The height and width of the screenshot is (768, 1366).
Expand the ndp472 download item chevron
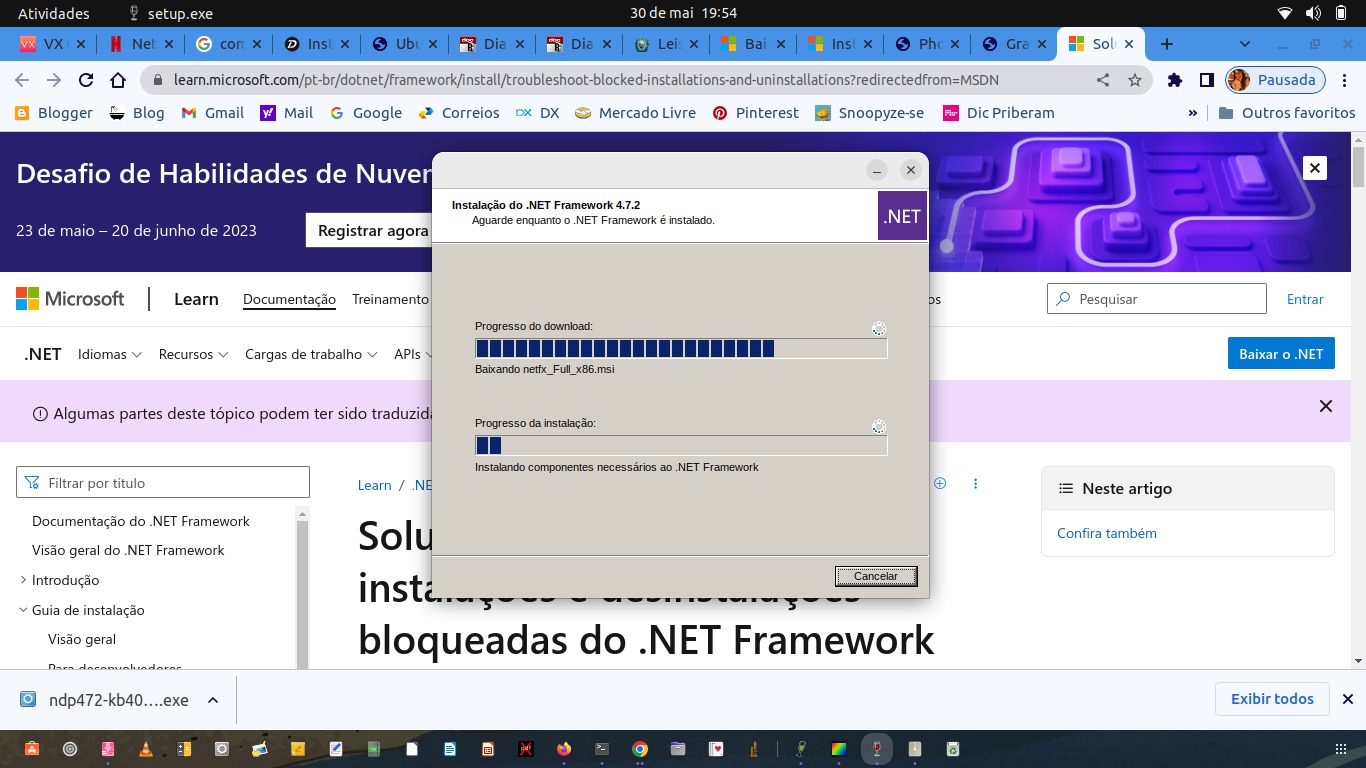(213, 700)
